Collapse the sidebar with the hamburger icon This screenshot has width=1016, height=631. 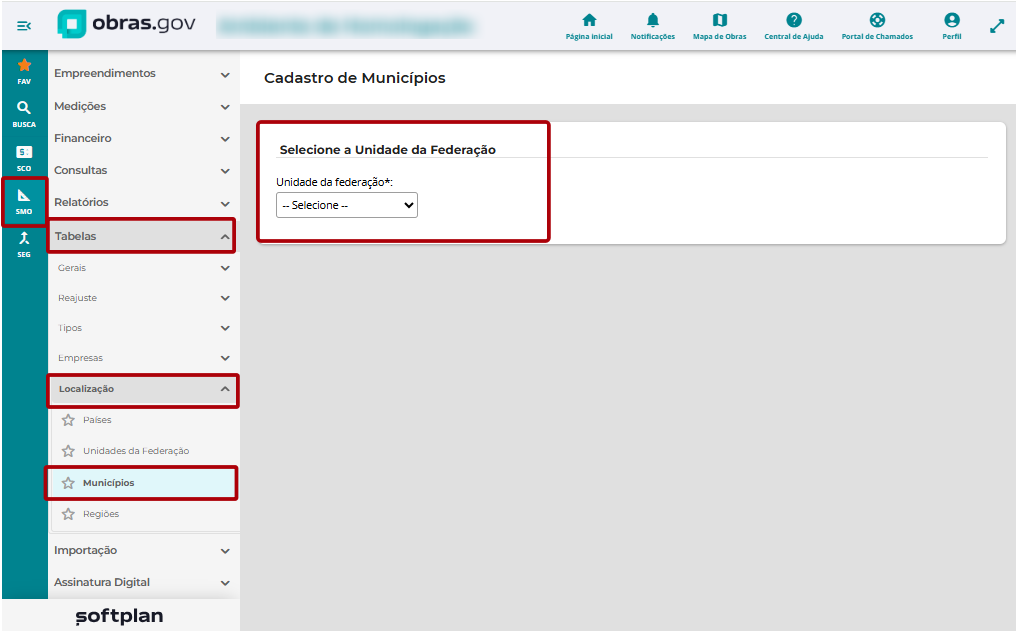(24, 26)
